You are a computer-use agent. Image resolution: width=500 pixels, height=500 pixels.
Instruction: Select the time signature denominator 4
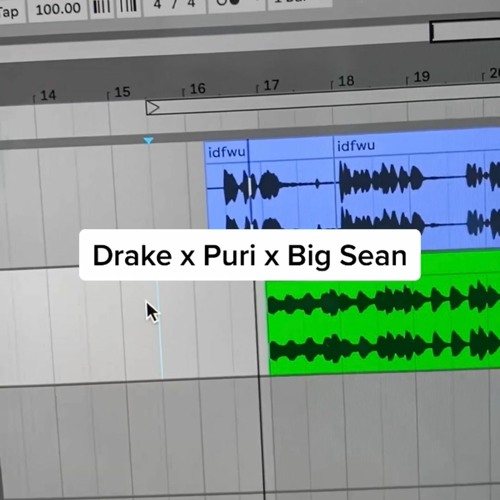tap(191, 4)
